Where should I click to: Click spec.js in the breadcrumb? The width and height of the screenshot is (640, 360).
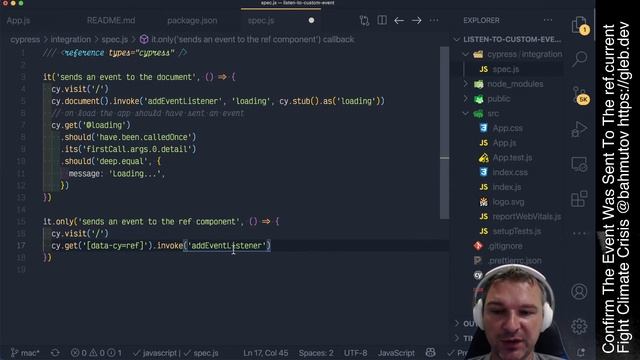[x=115, y=39]
